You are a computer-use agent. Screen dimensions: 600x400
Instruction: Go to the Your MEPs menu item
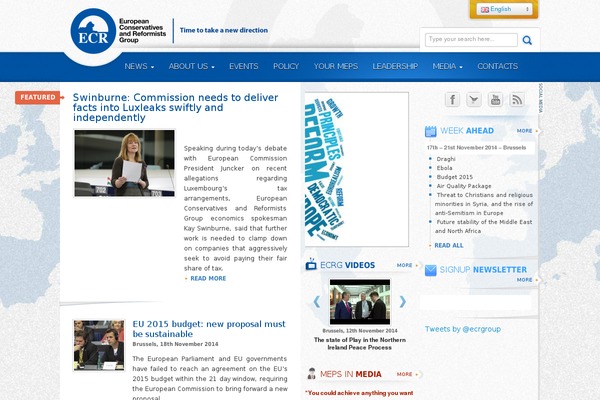coord(335,66)
